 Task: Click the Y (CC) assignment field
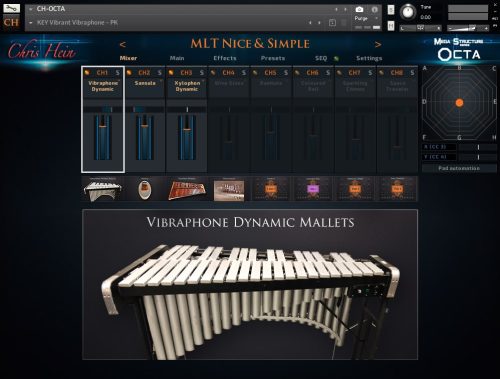pyautogui.click(x=439, y=157)
